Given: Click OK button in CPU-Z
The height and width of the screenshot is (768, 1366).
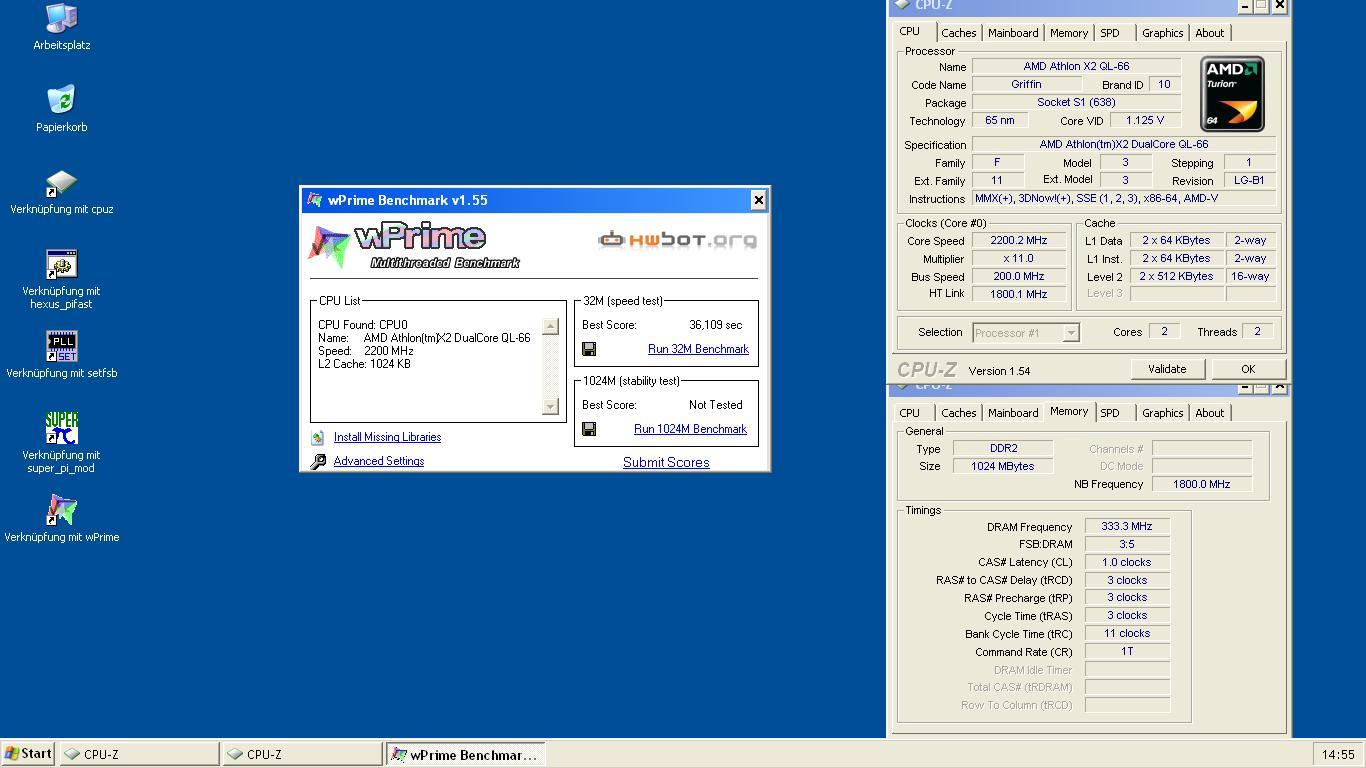Looking at the screenshot, I should 1248,369.
